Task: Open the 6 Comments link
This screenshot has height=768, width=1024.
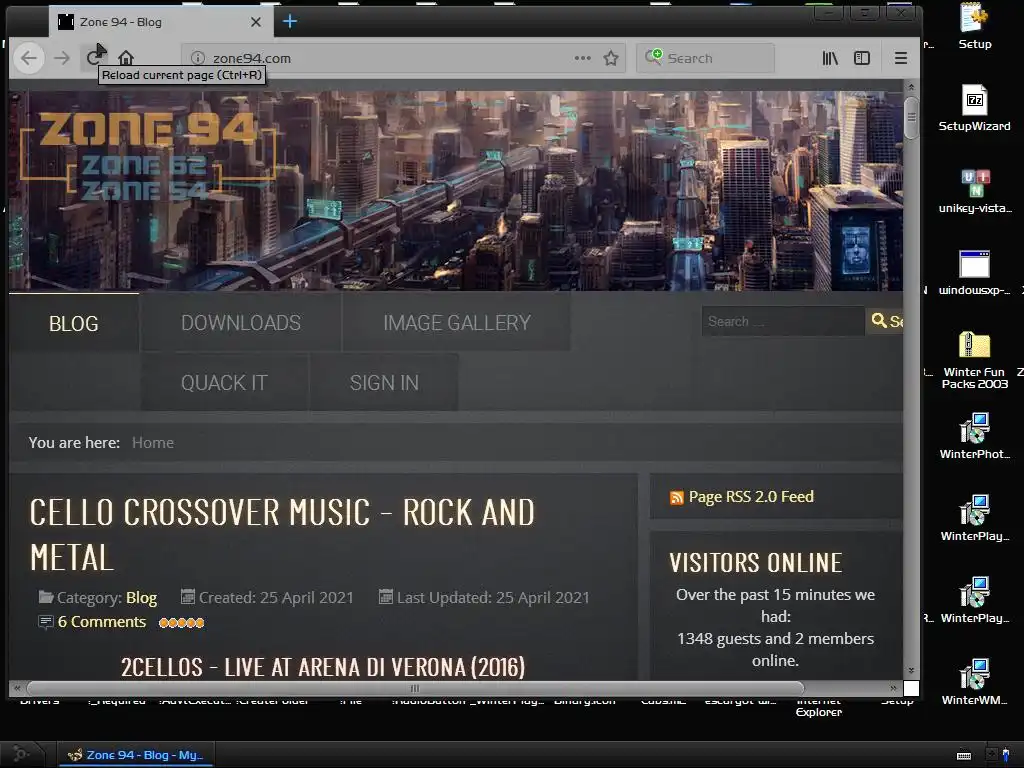Action: pyautogui.click(x=101, y=622)
